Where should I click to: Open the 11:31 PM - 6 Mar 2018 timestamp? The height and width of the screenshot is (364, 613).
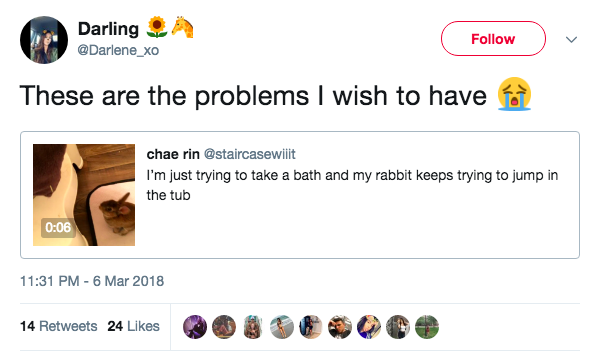92,281
